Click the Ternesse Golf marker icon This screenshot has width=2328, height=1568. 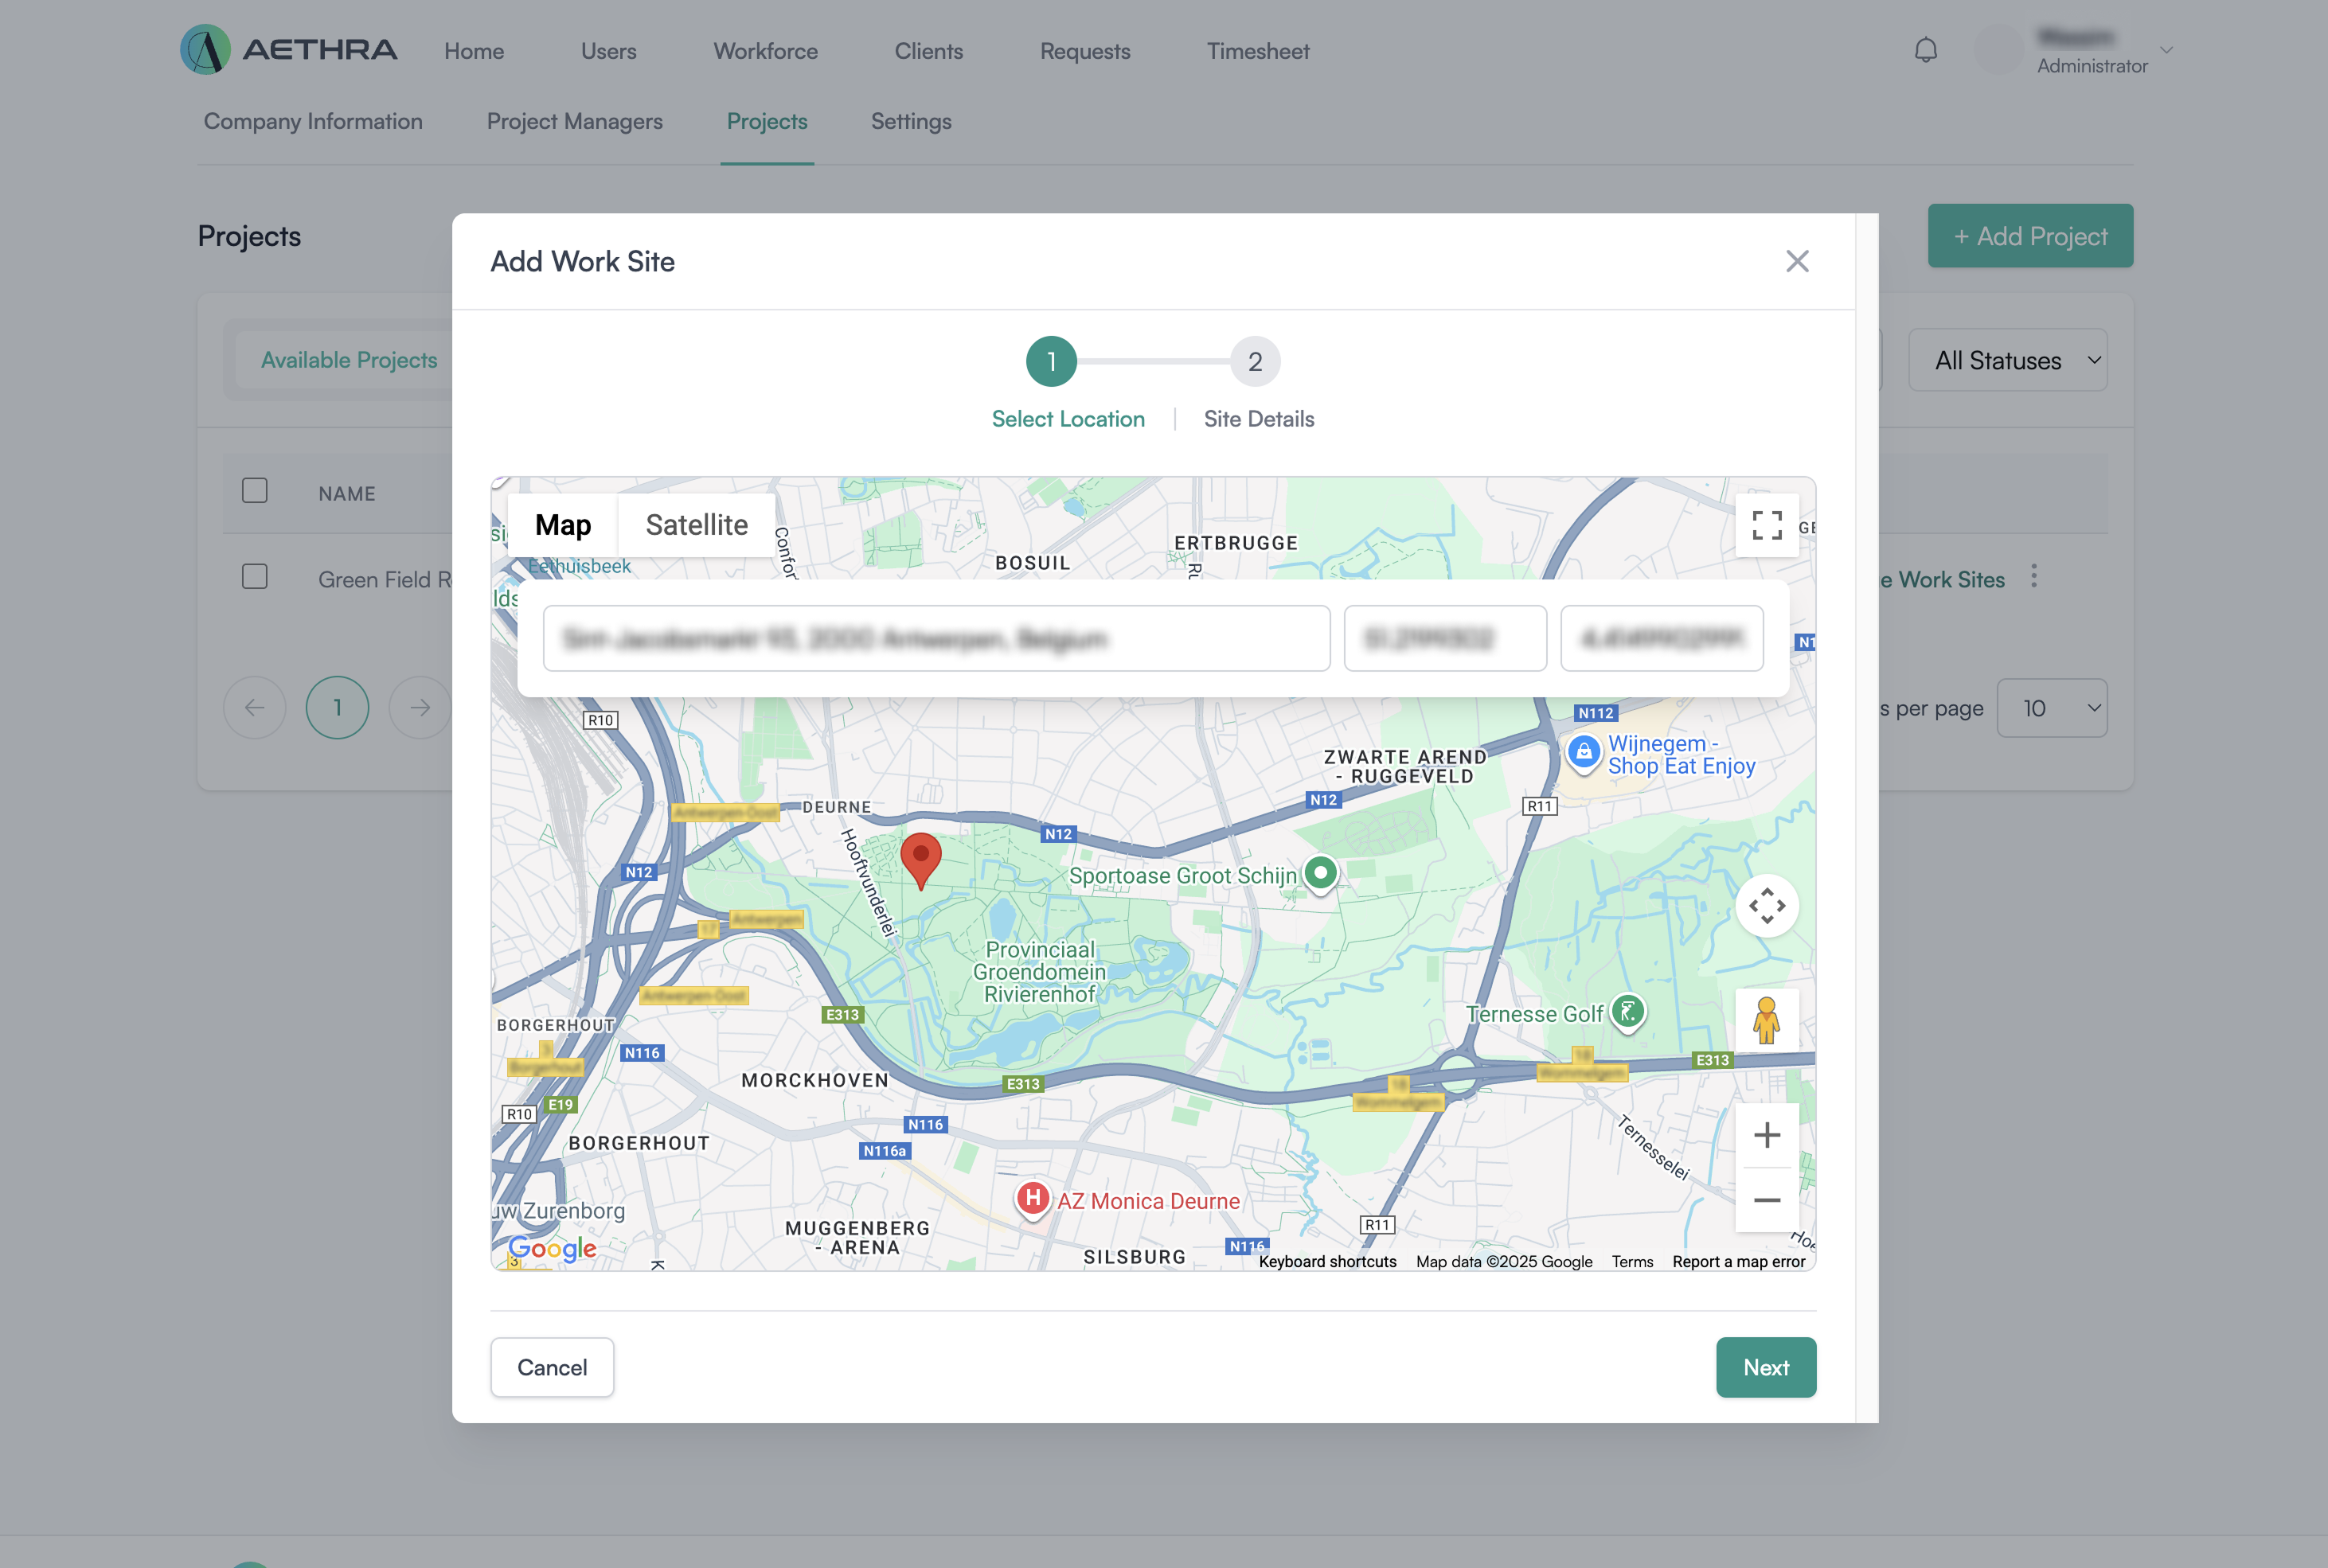[x=1628, y=1012]
